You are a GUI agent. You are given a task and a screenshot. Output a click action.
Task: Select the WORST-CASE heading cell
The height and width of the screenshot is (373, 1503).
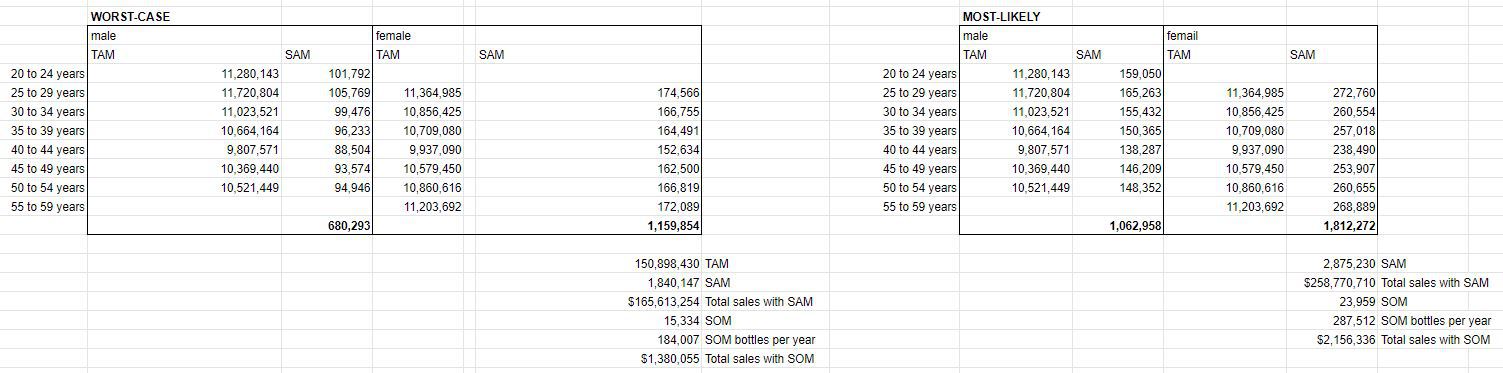(185, 17)
